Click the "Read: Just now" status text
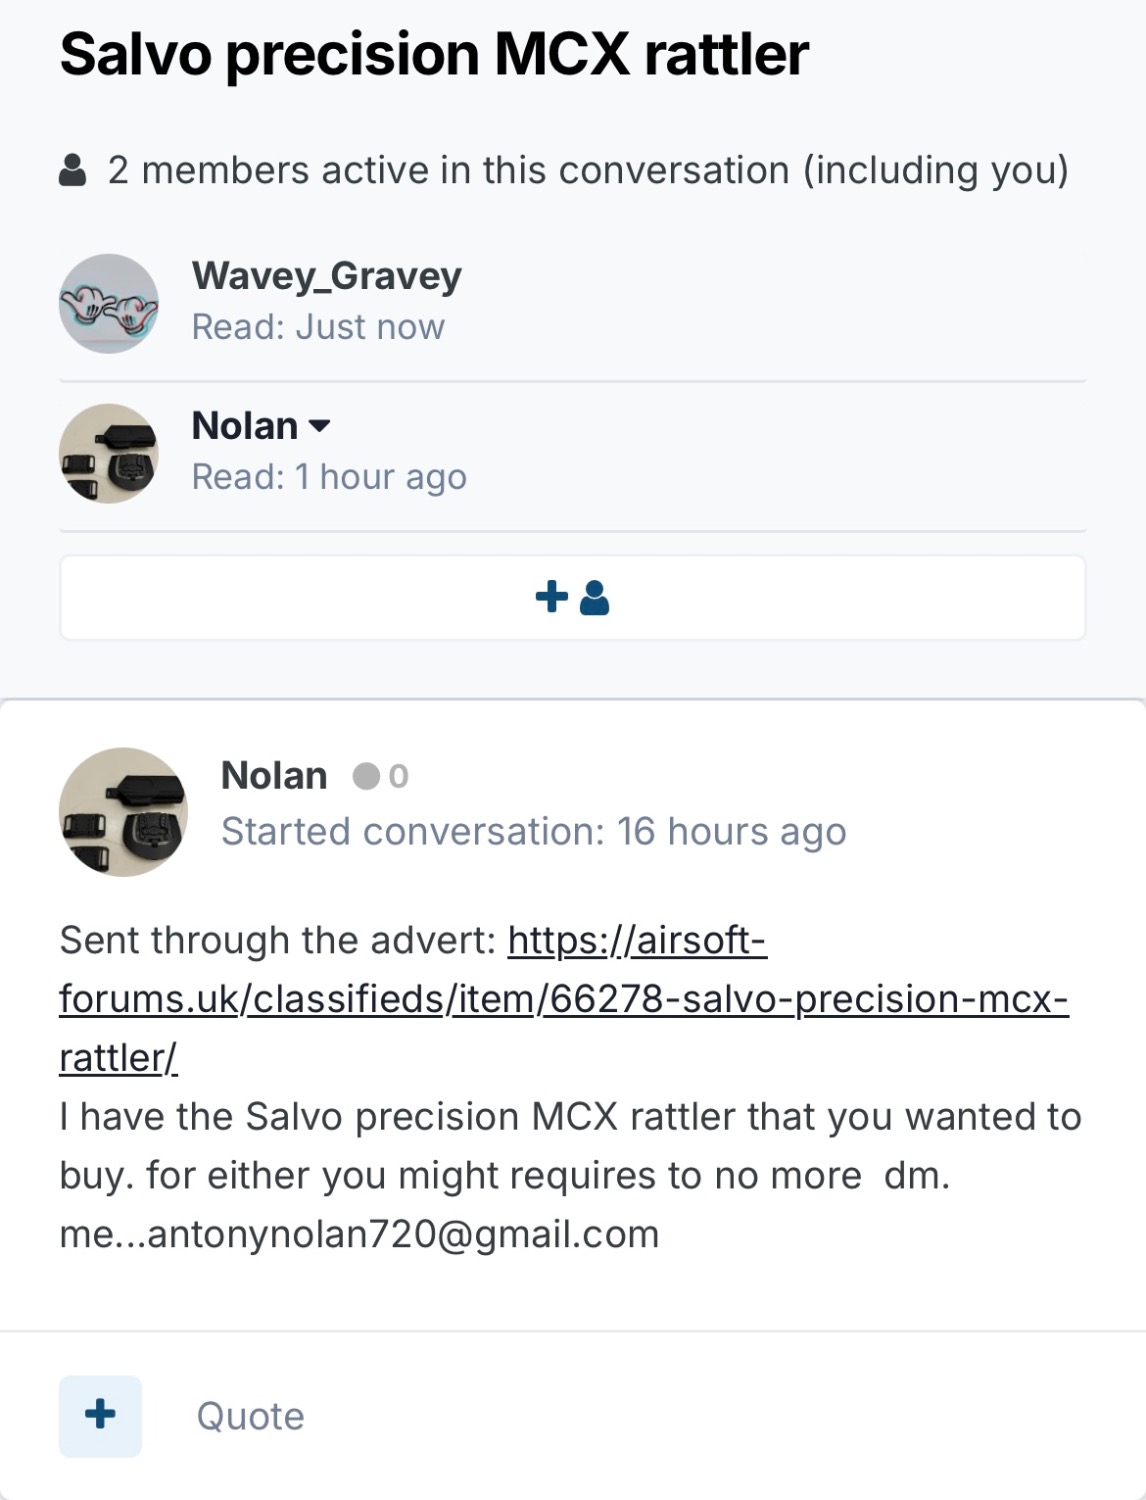This screenshot has height=1500, width=1146. (x=318, y=327)
